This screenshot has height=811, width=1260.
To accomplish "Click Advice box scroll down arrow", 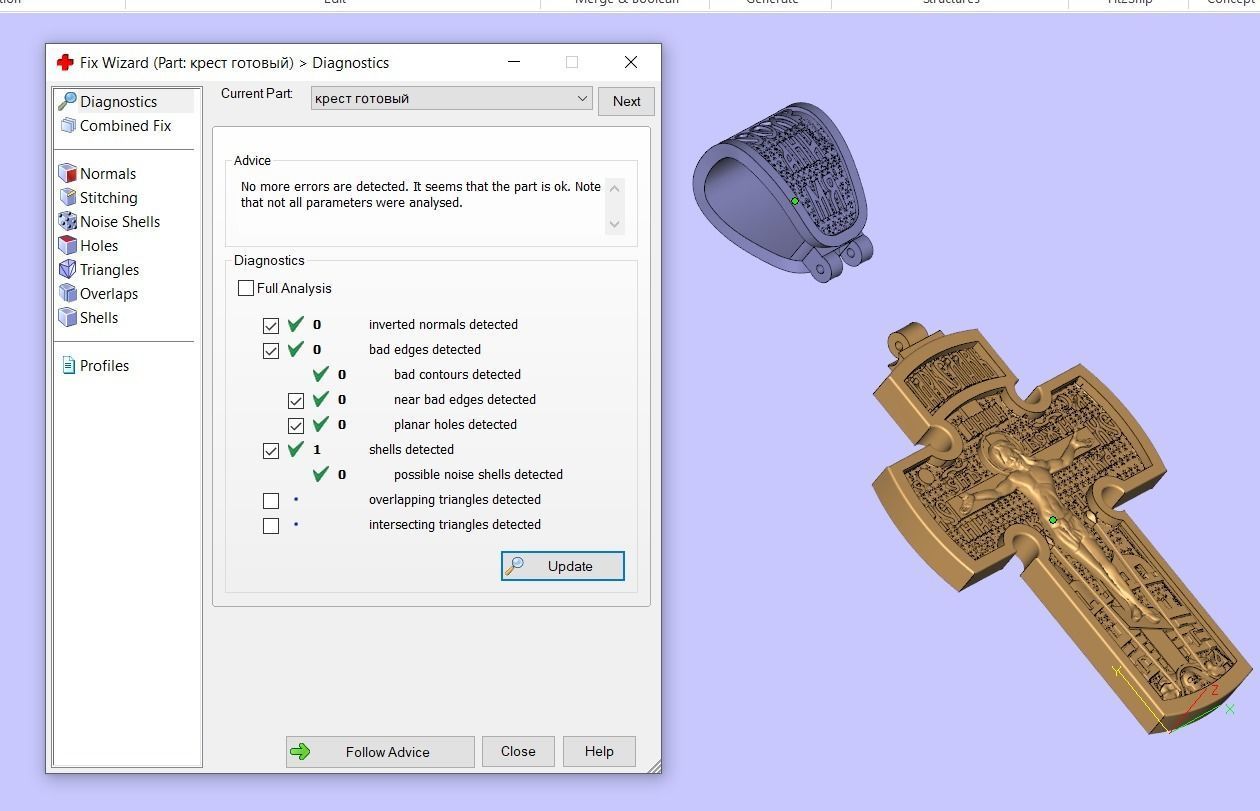I will click(615, 224).
